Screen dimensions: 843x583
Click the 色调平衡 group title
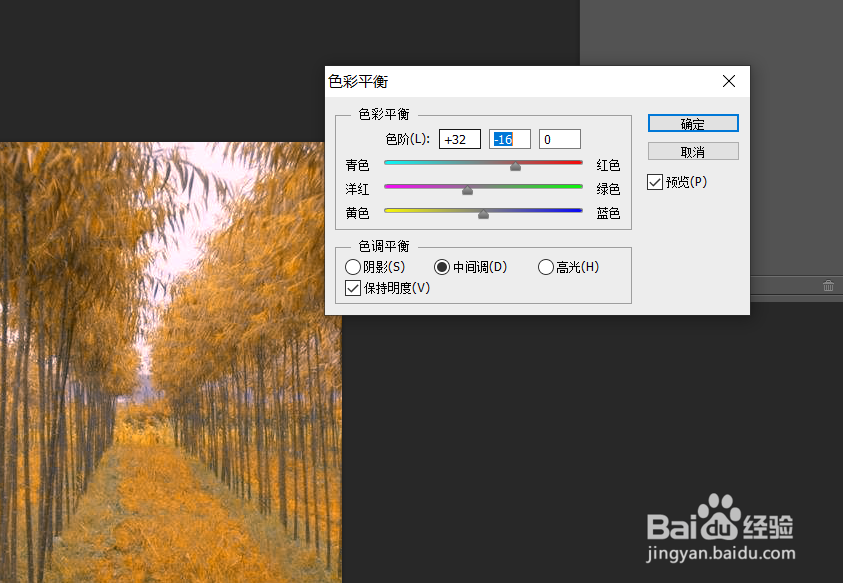(x=384, y=246)
